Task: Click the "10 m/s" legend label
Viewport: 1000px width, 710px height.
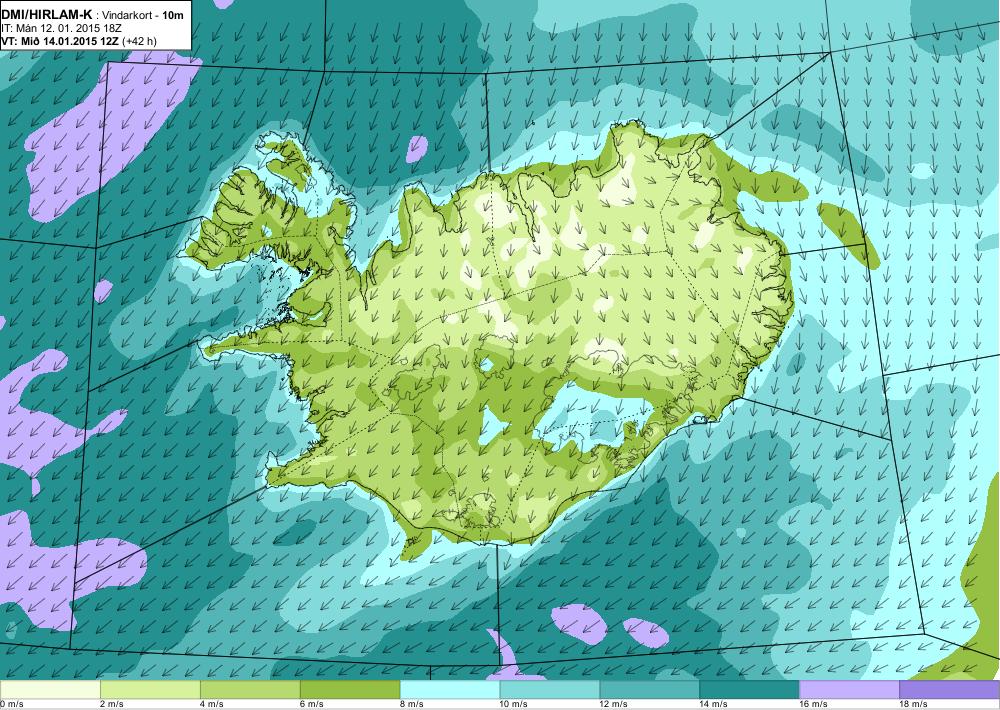Action: (514, 704)
